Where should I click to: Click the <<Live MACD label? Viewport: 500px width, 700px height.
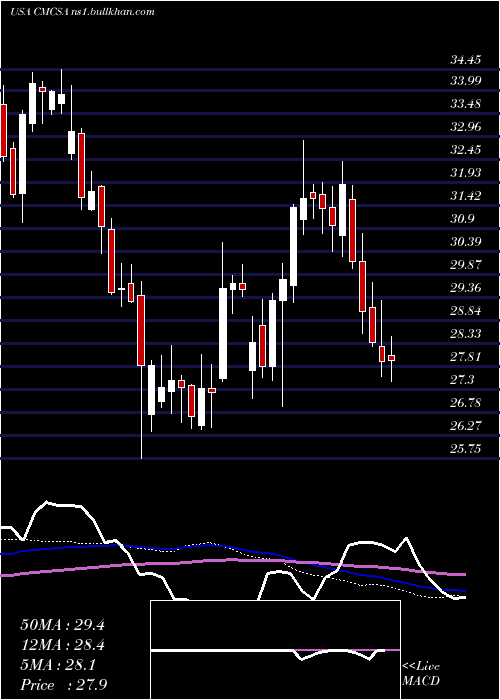click(421, 674)
